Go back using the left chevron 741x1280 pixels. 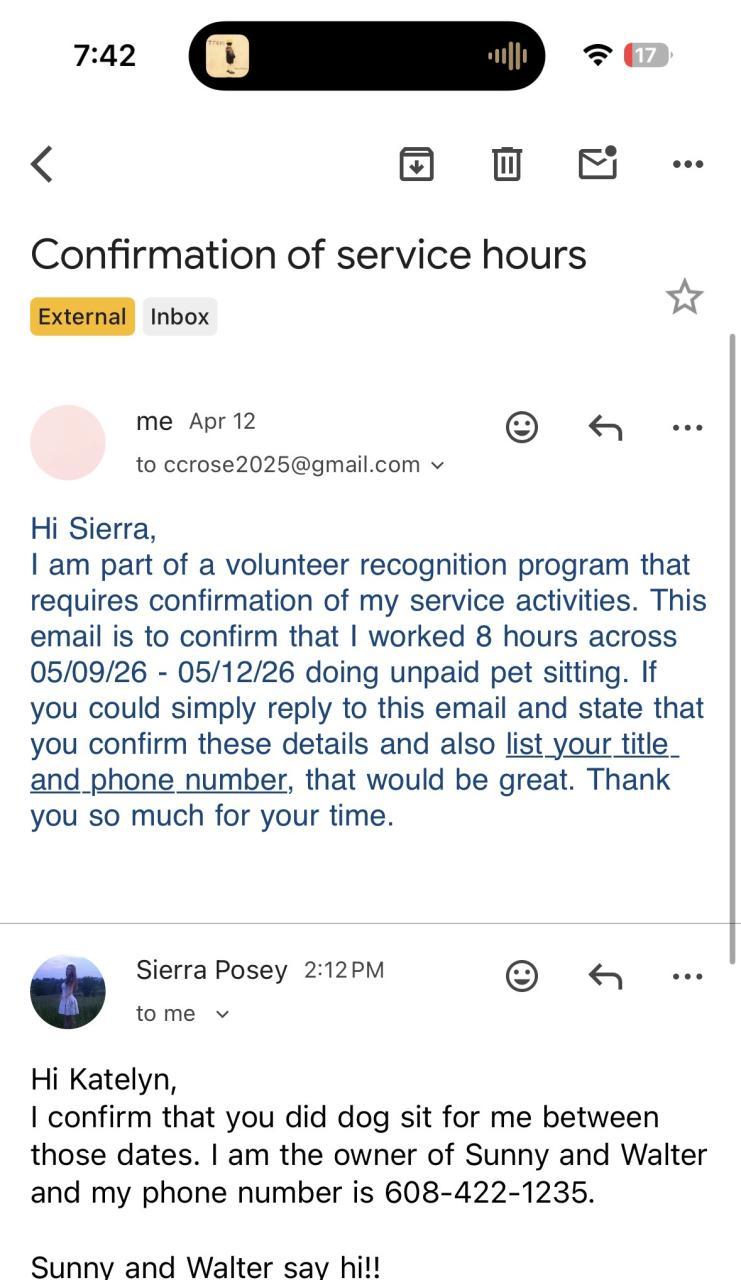(x=42, y=164)
